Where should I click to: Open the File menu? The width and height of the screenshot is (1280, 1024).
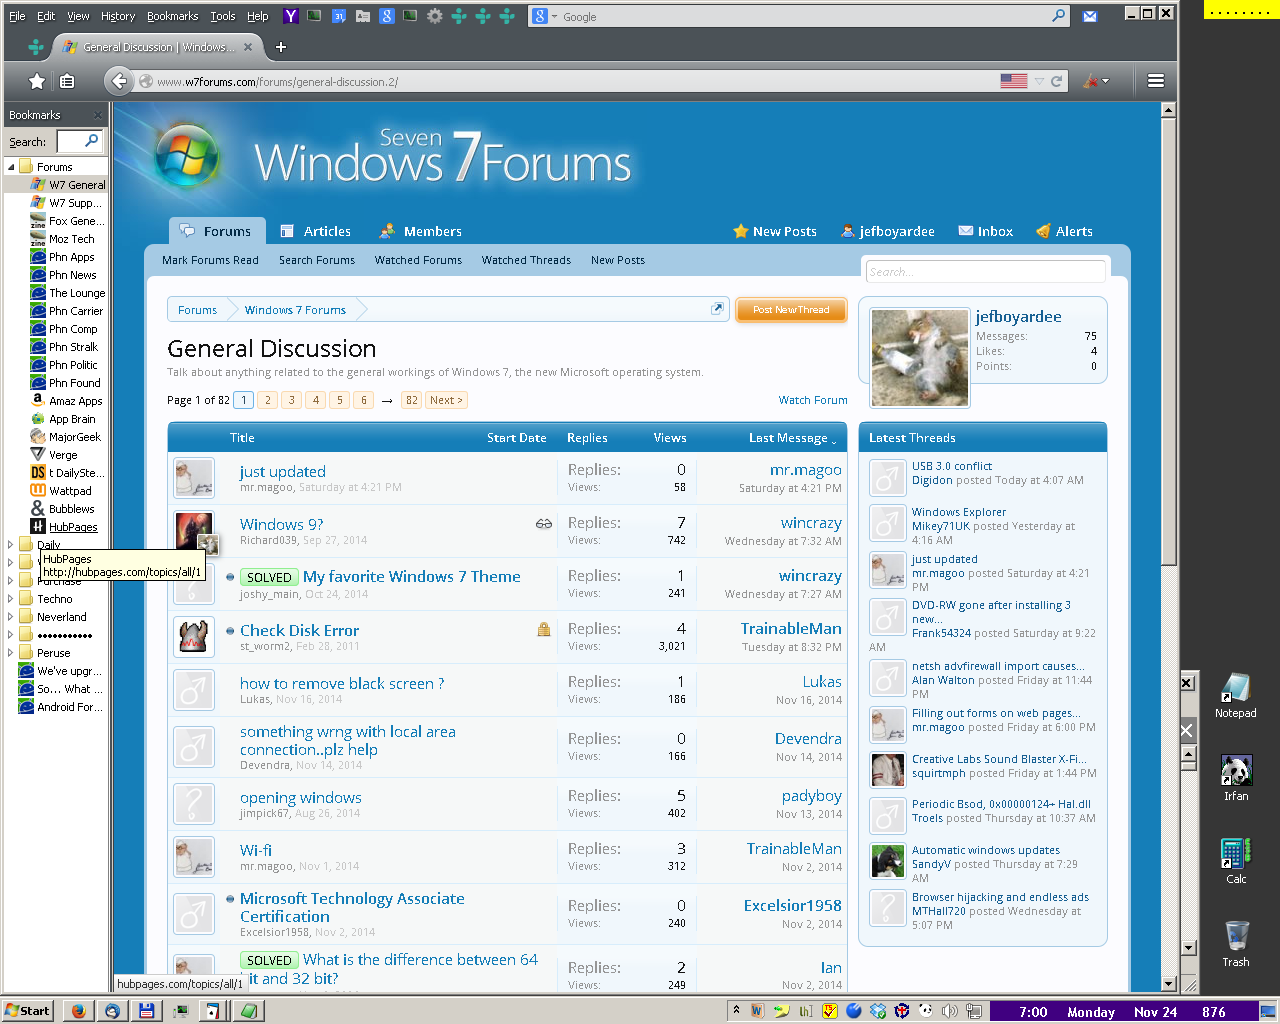[17, 16]
